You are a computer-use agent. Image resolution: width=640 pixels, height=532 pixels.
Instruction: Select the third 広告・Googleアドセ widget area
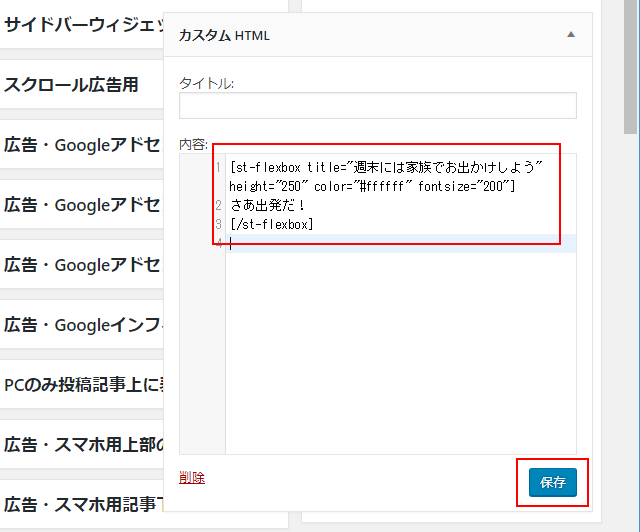tap(82, 265)
